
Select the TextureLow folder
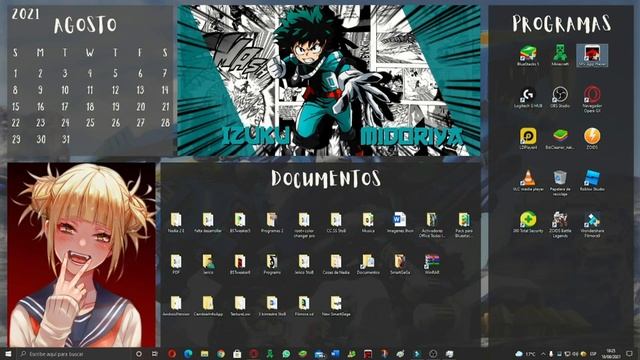point(240,306)
